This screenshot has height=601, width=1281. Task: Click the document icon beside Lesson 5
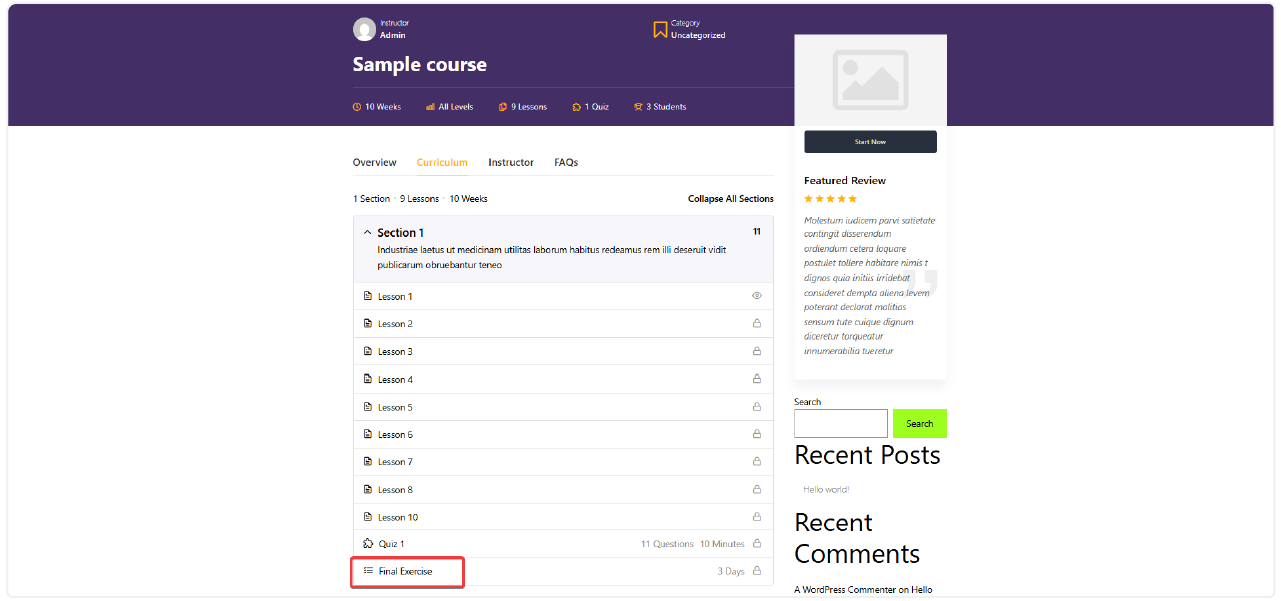pyautogui.click(x=368, y=407)
